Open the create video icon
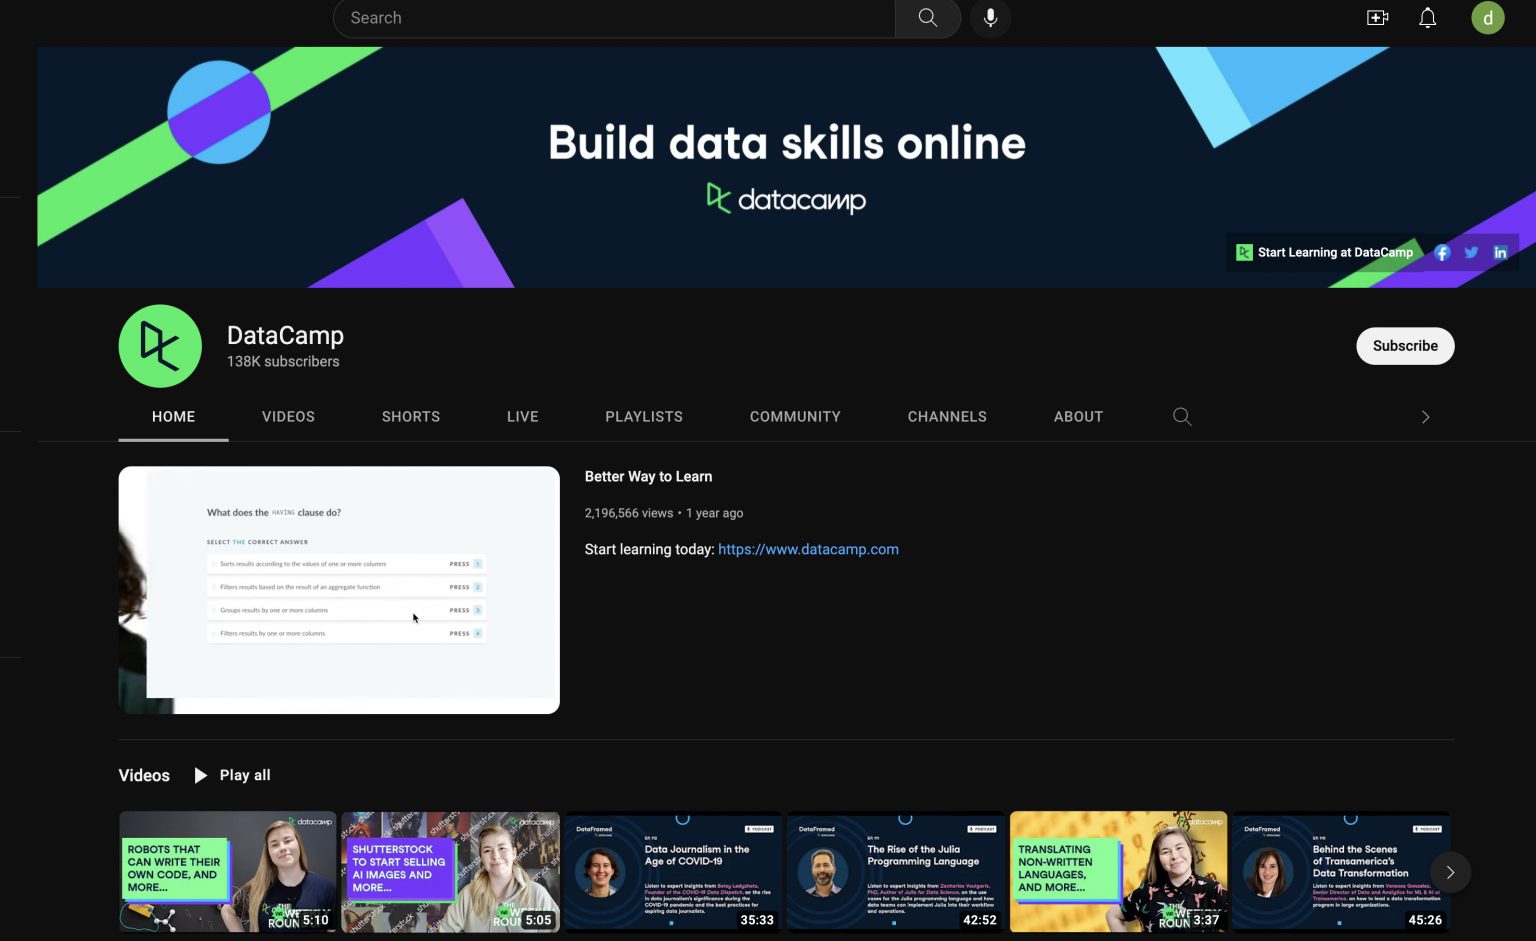 click(x=1377, y=18)
